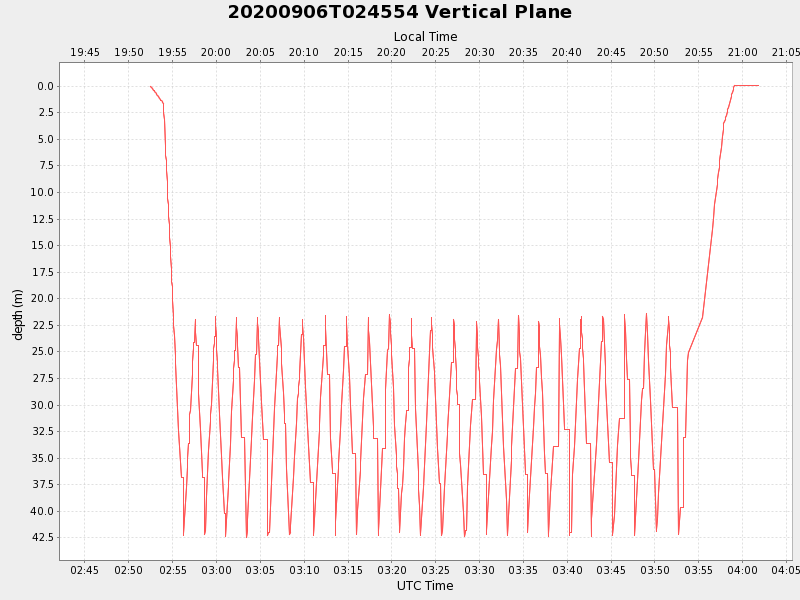The width and height of the screenshot is (800, 600).
Task: Click the 42.5 depth tick label
Action: pos(41,537)
